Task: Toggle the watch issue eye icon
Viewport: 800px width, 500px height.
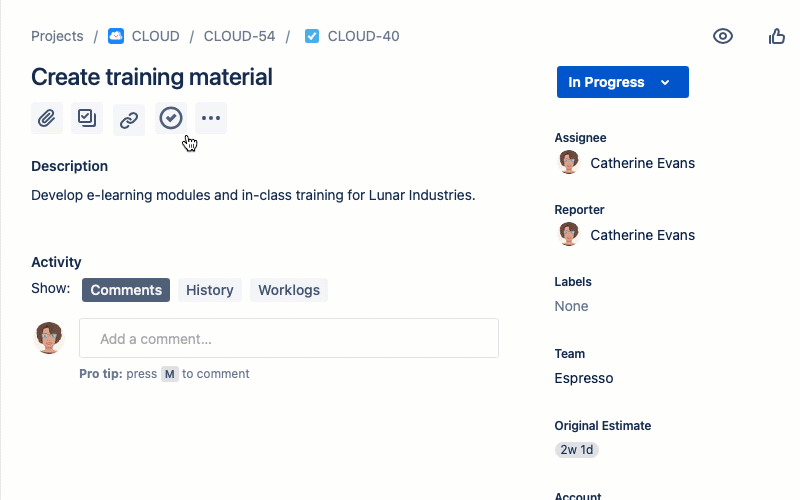Action: (x=722, y=36)
